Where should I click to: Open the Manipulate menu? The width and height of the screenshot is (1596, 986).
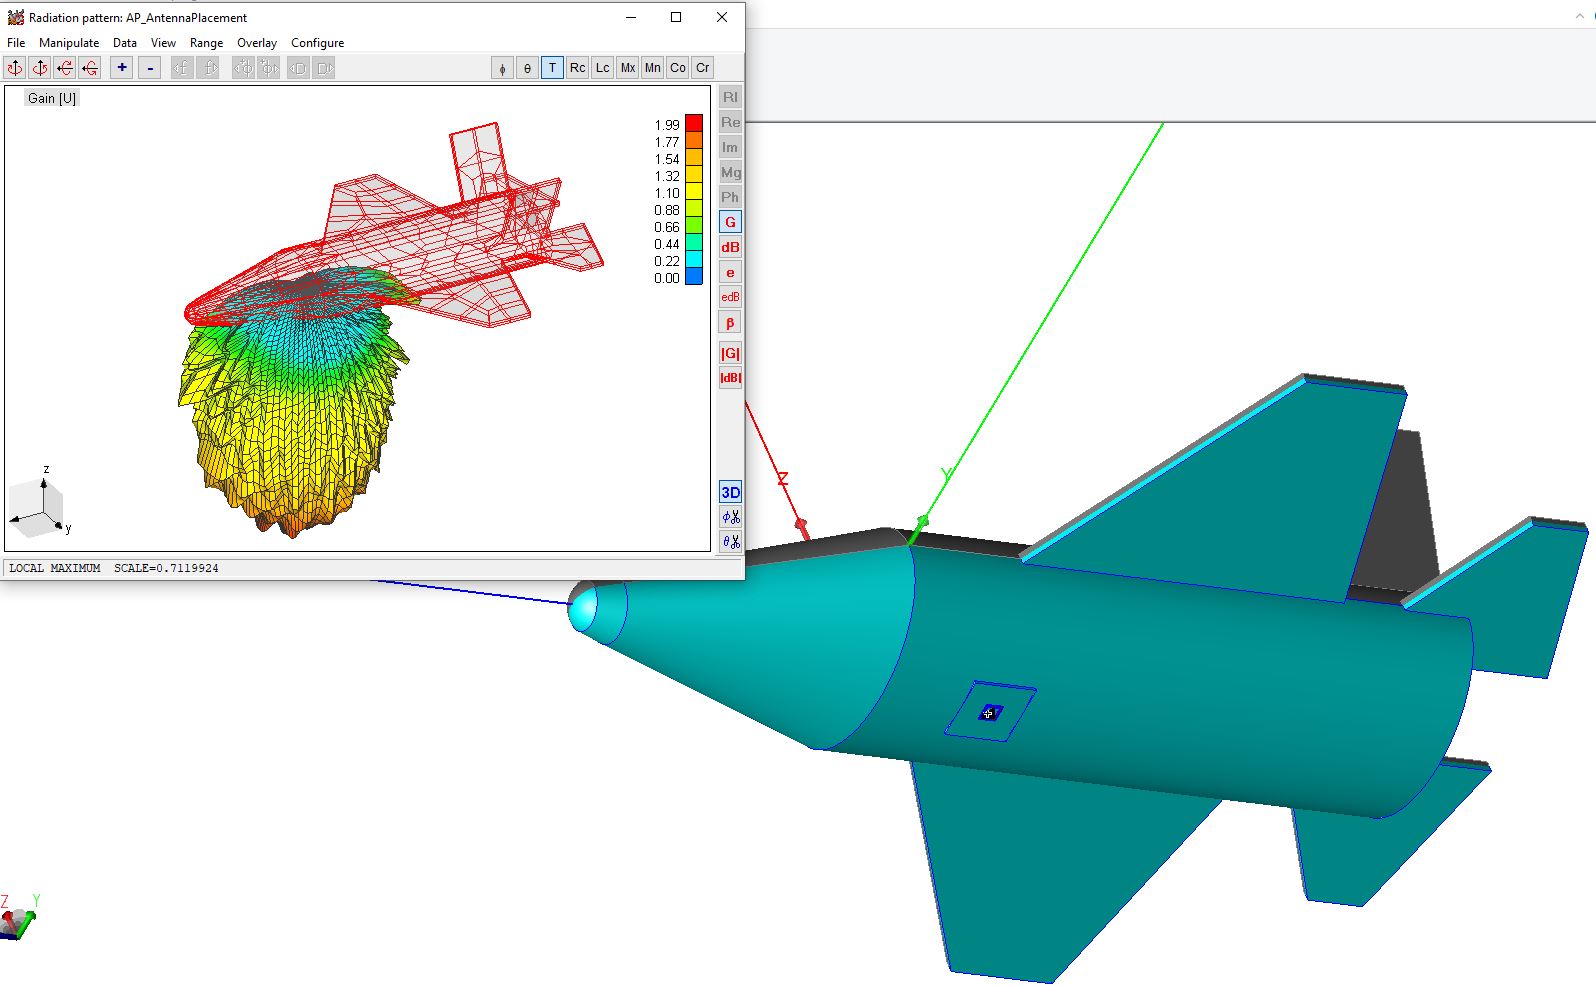click(x=69, y=43)
